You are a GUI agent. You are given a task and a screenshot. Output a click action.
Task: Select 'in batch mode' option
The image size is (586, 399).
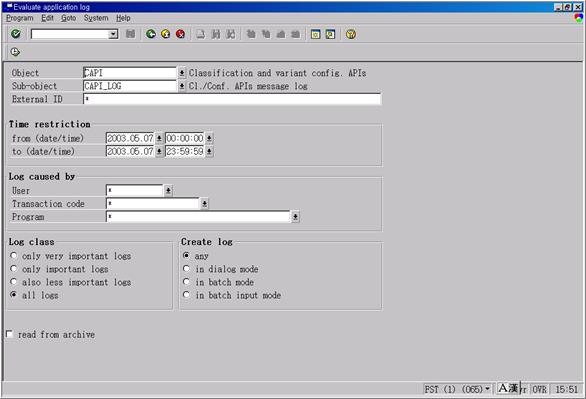pos(186,282)
